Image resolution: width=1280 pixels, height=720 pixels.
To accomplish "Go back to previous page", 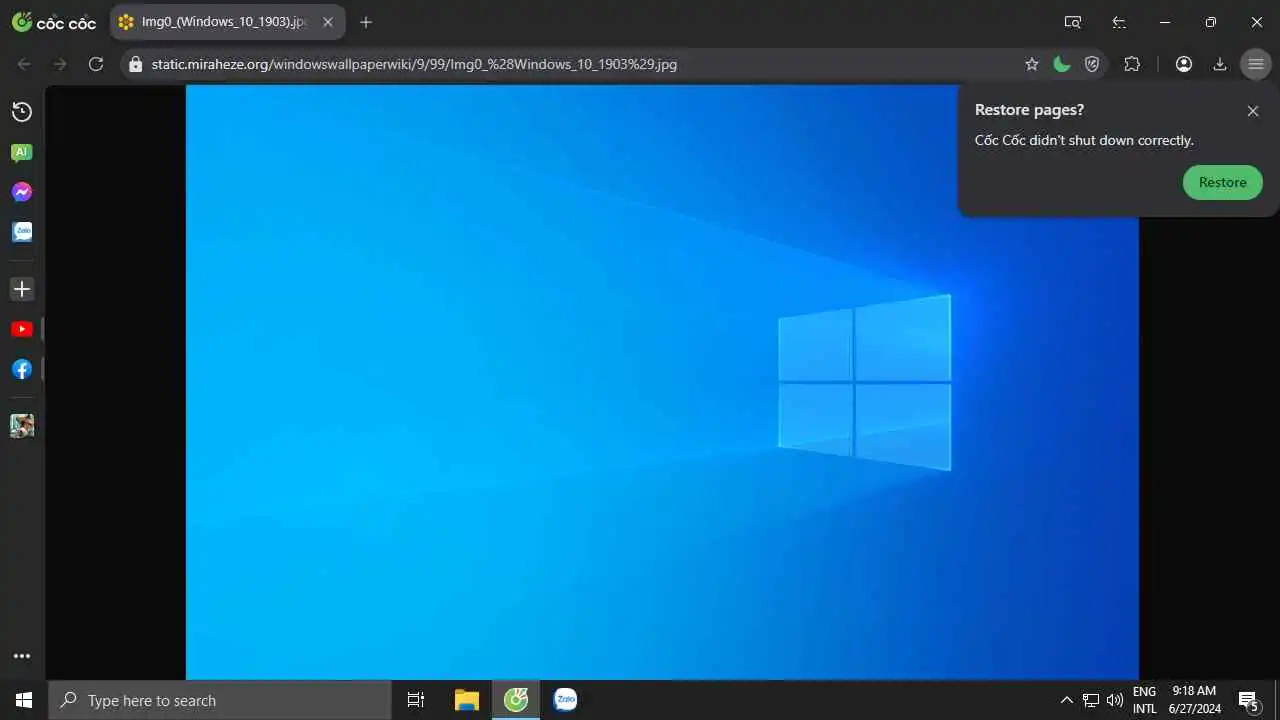I will pos(24,64).
